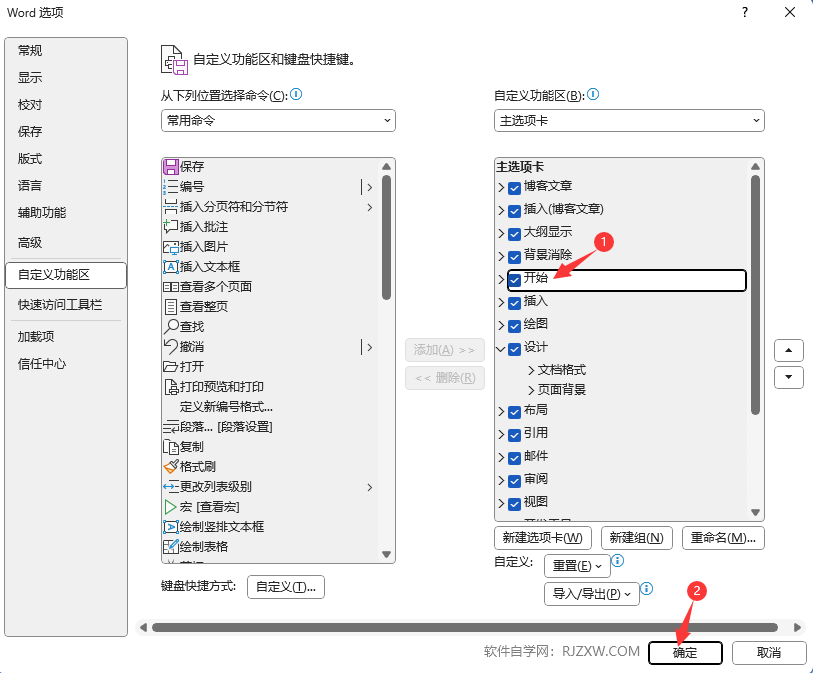Viewport: 813px width, 673px height.
Task: Click the 新建组 button
Action: click(x=637, y=538)
